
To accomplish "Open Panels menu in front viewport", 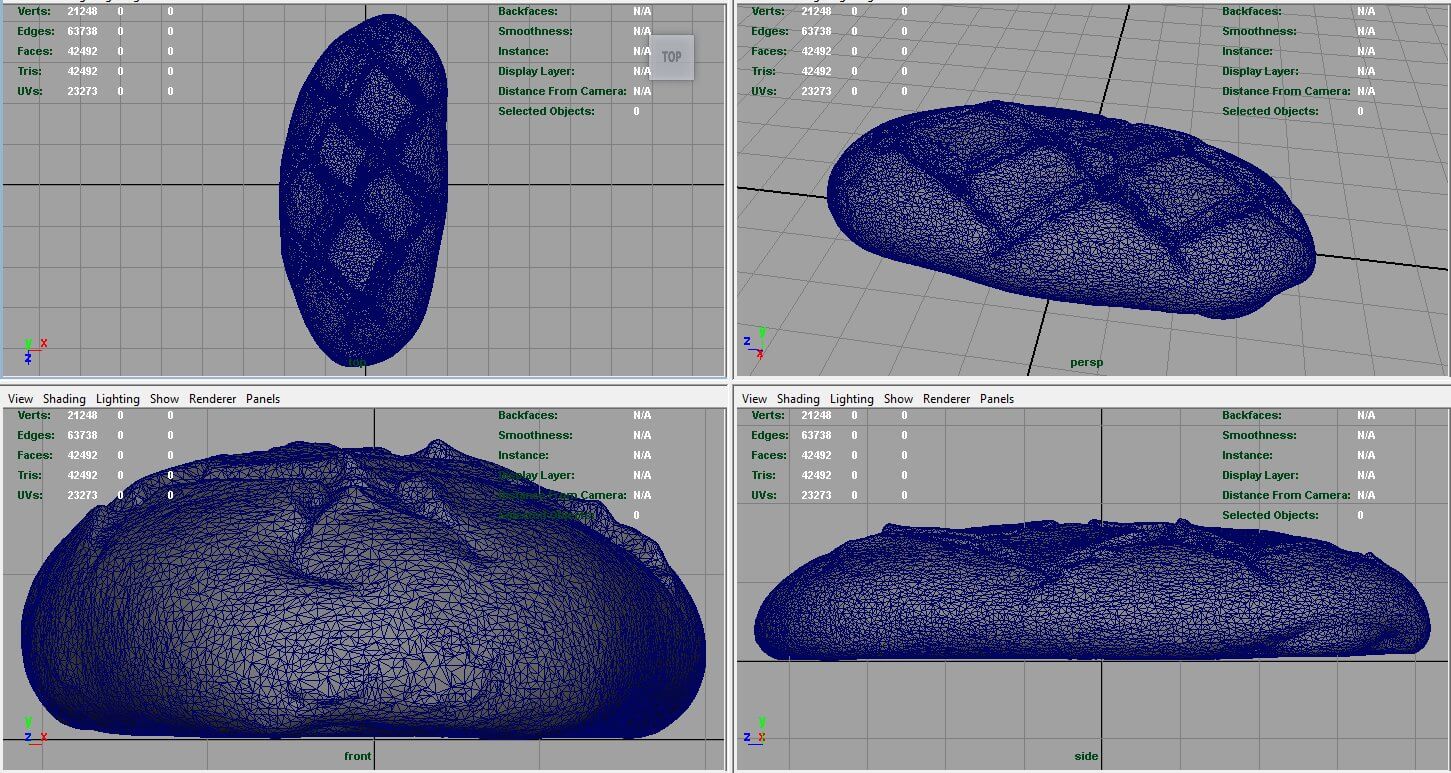I will pos(263,399).
